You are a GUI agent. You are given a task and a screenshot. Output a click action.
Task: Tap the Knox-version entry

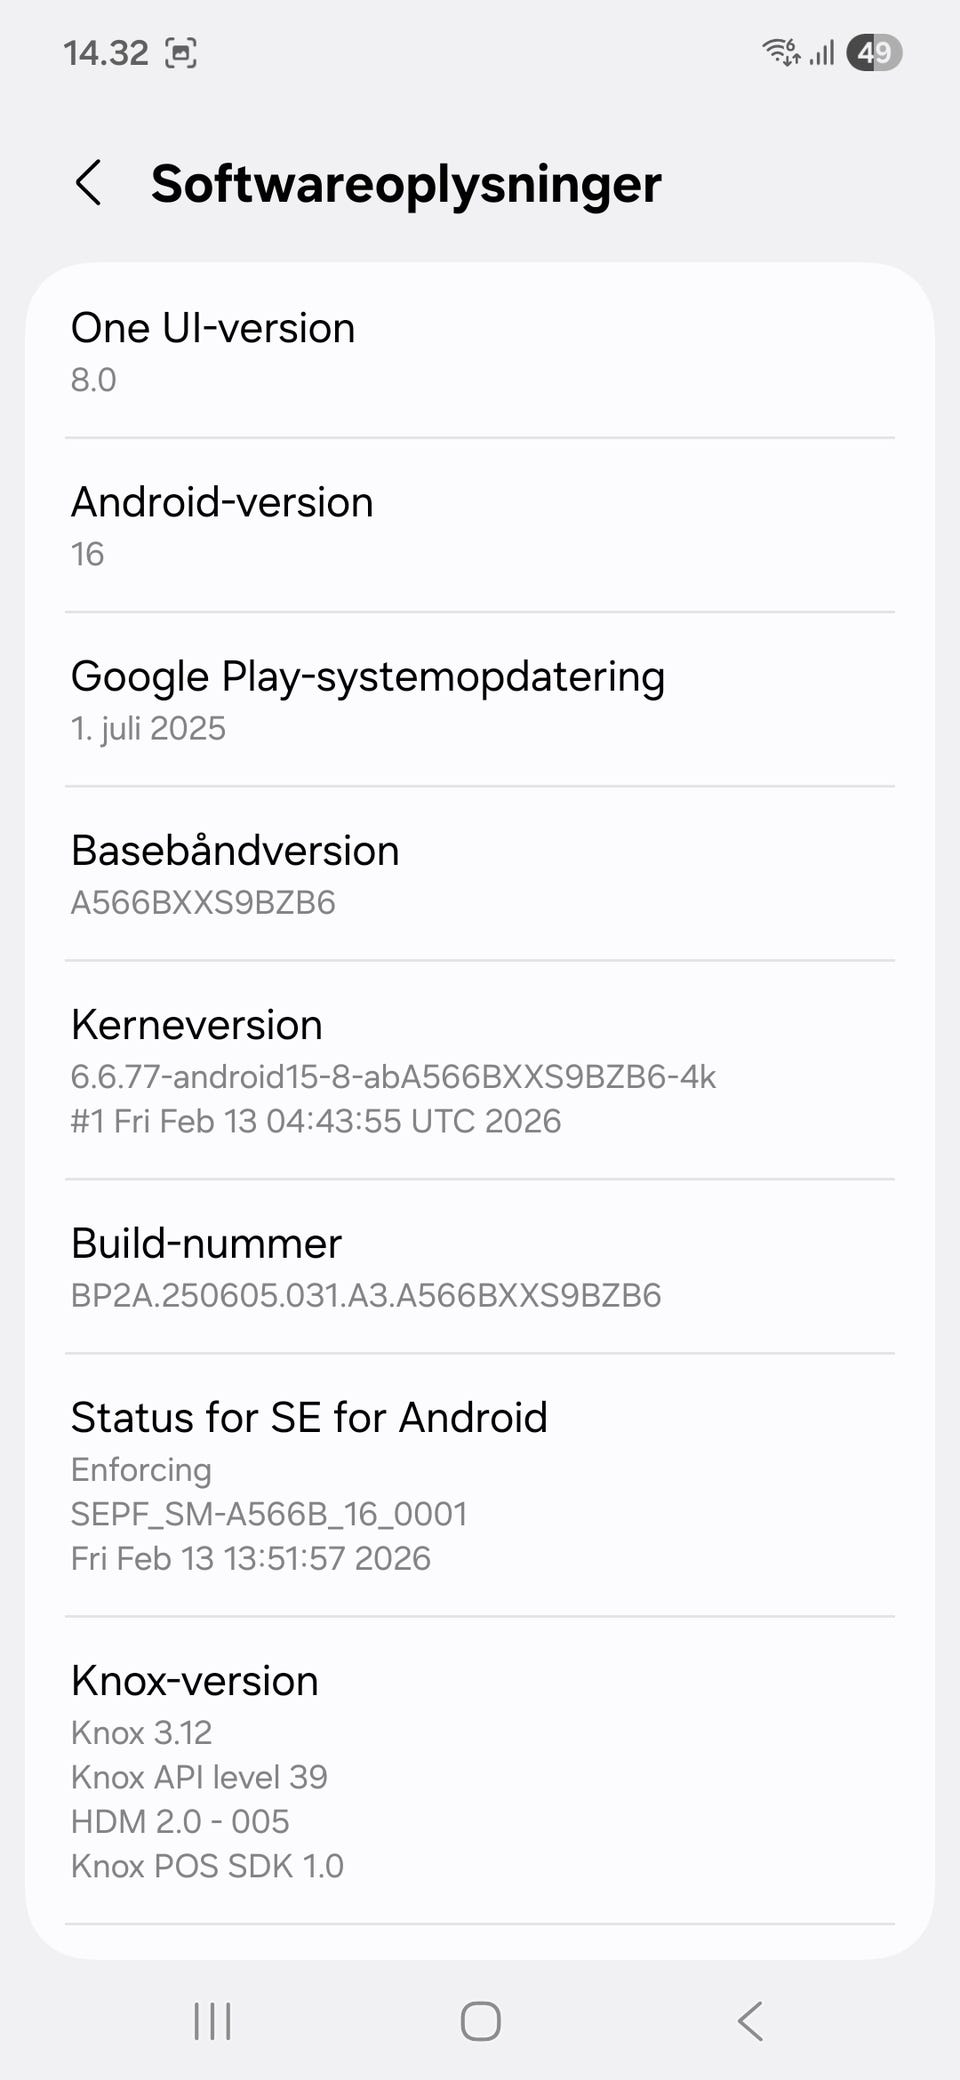[x=480, y=1770]
